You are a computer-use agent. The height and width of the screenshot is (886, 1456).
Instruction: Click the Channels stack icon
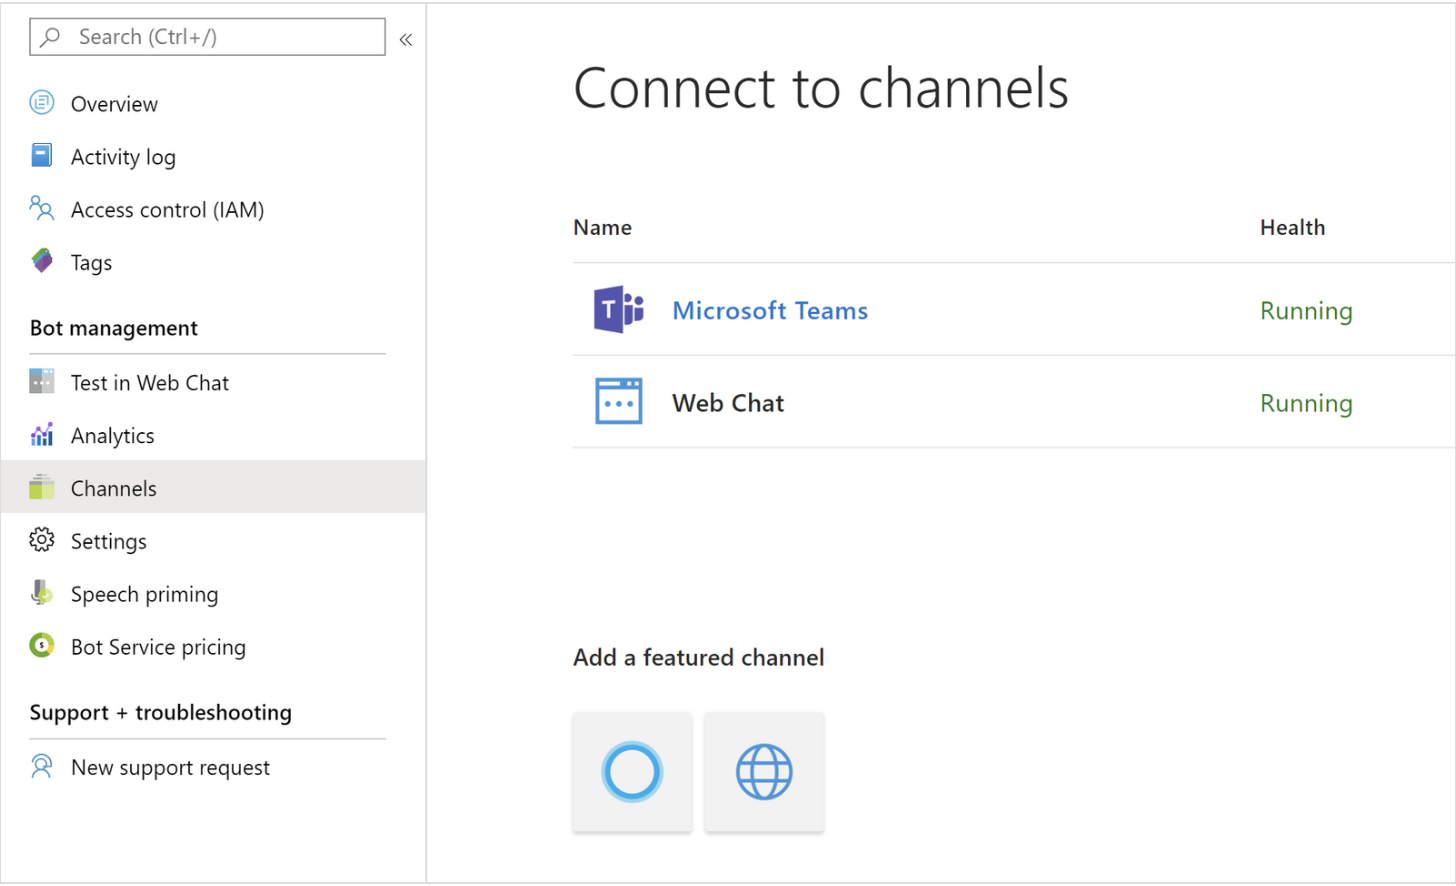(x=42, y=487)
